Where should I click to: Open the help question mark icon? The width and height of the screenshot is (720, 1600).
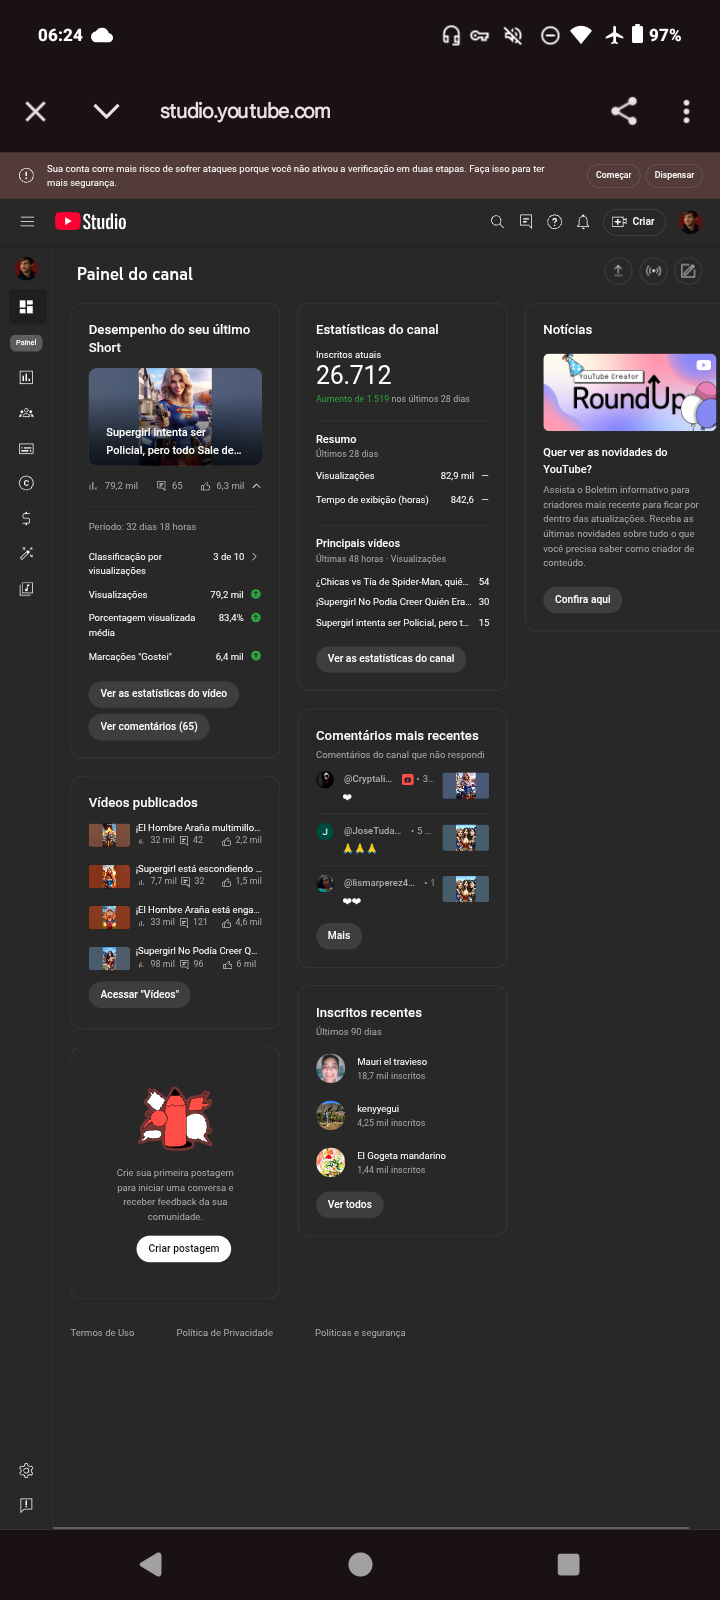[x=555, y=222]
